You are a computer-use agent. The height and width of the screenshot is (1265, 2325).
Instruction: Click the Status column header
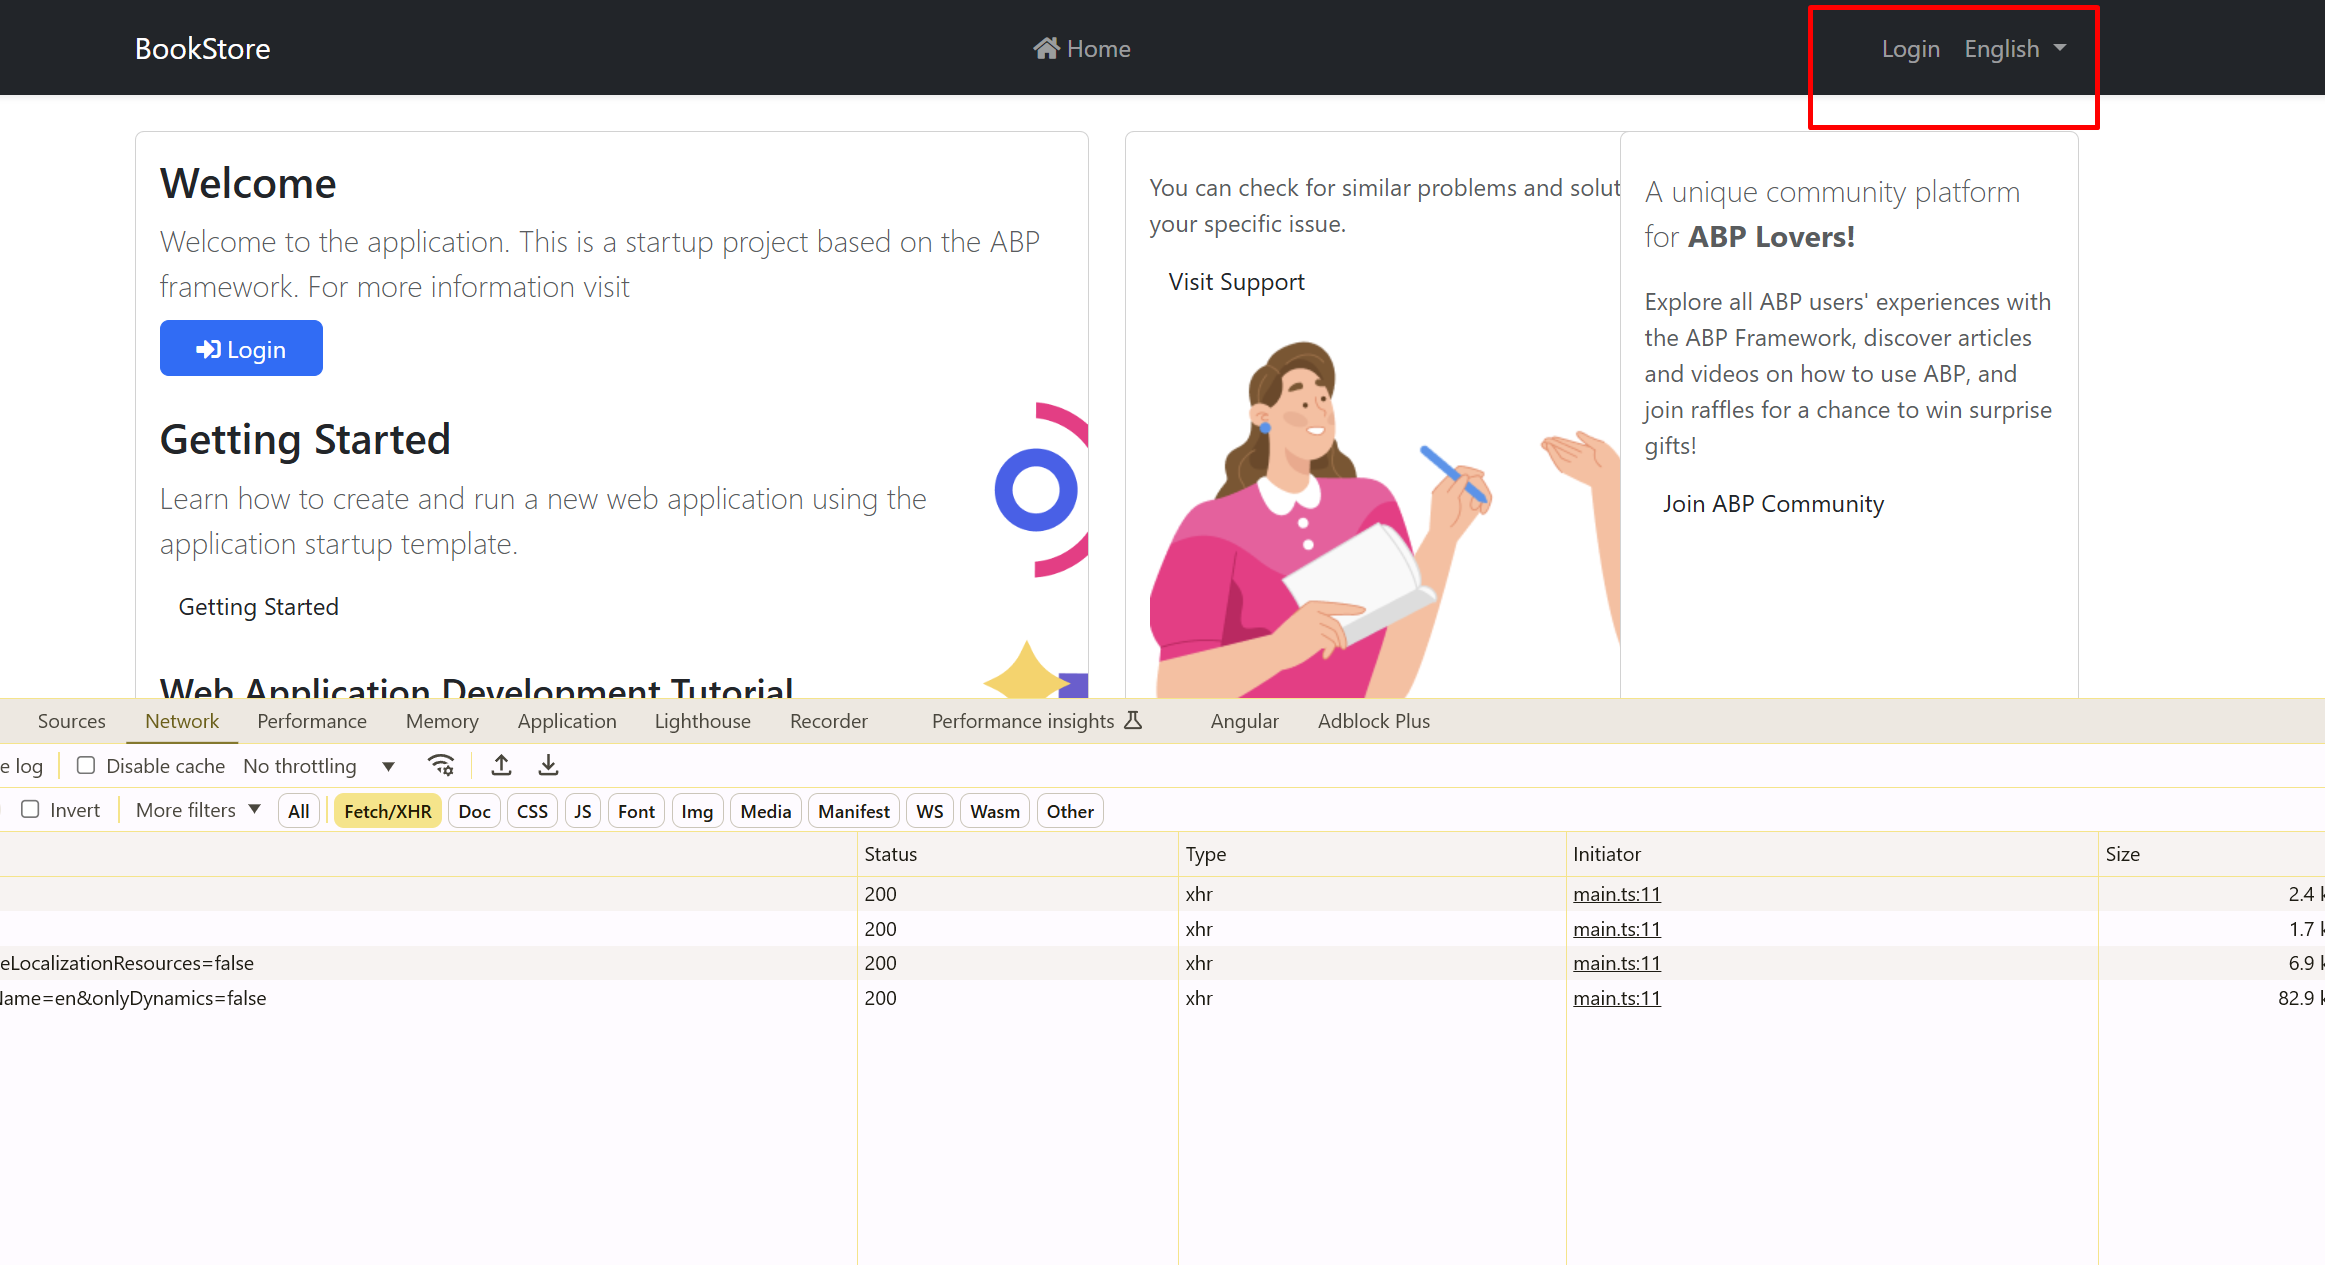[x=890, y=854]
